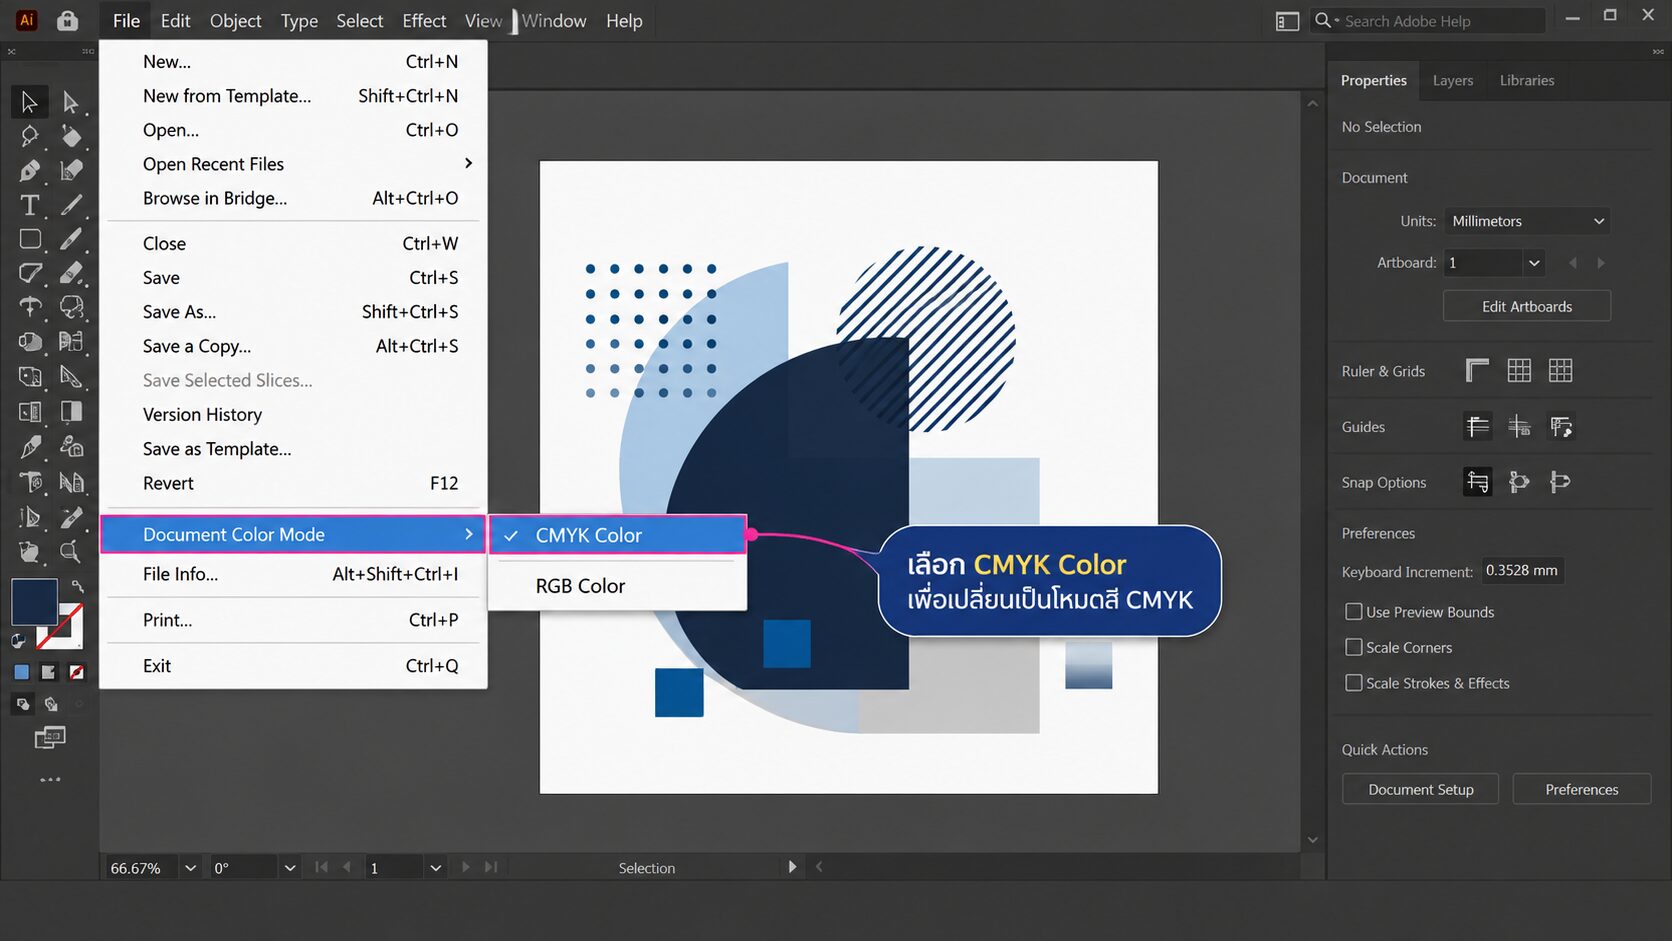
Task: Click the Keyboard Increment value field
Action: [1522, 571]
